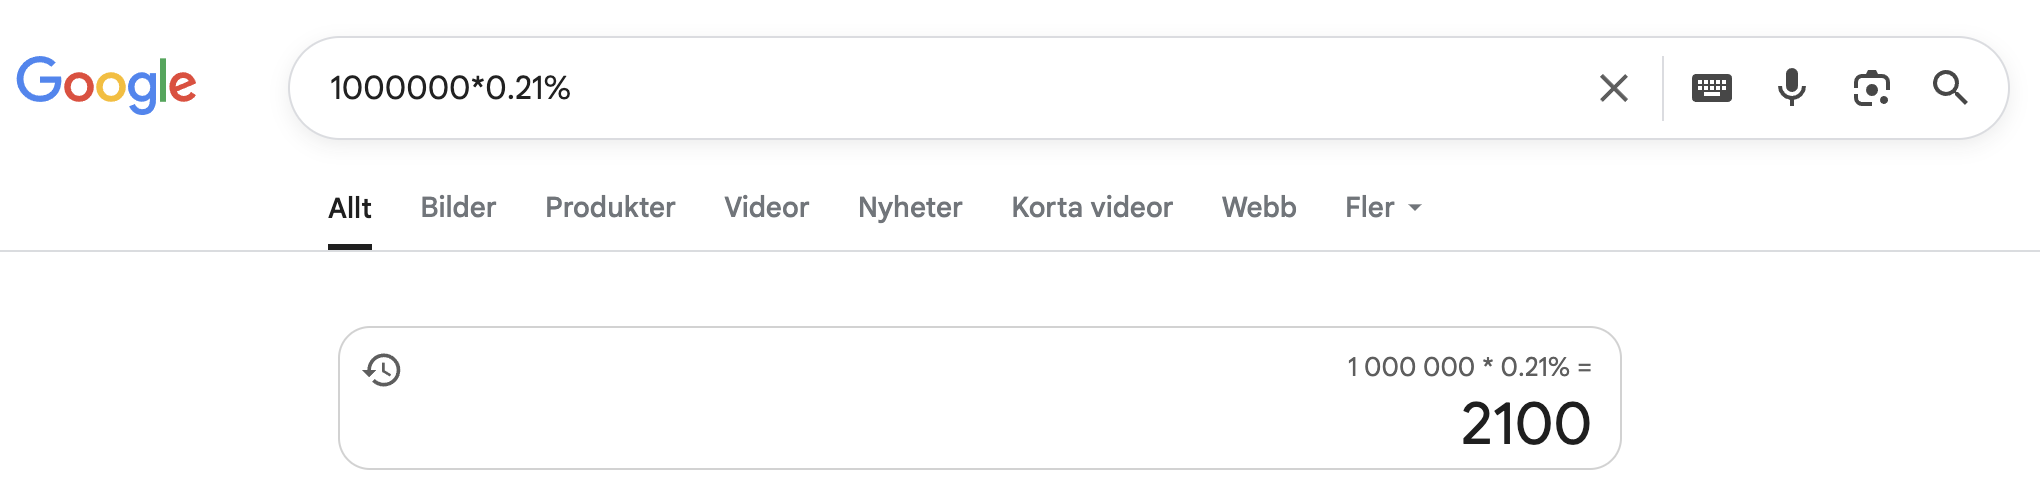The height and width of the screenshot is (488, 2040).
Task: Clear the search query with the X icon
Action: [x=1613, y=88]
